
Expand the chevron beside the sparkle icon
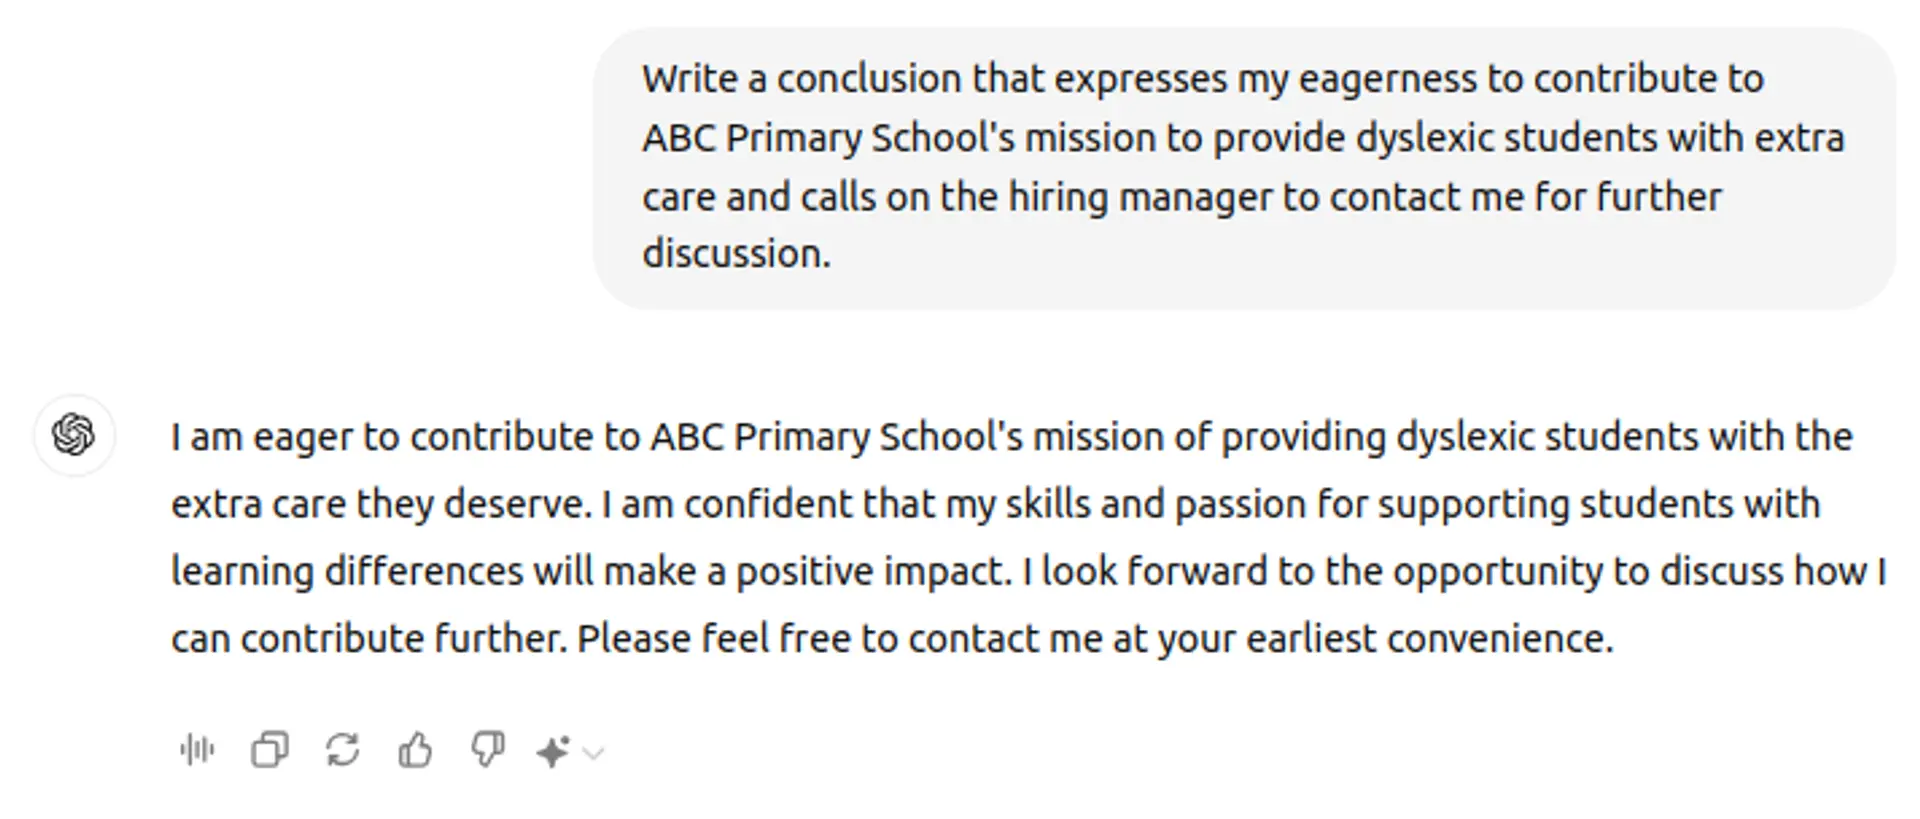tap(594, 753)
